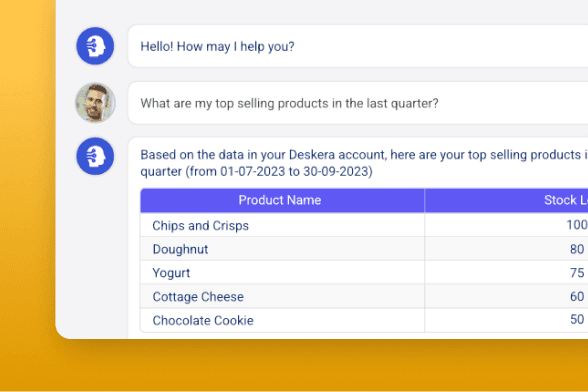Viewport: 588px width, 392px height.
Task: Click the stock value 60 for Cottage Cheese
Action: [577, 296]
